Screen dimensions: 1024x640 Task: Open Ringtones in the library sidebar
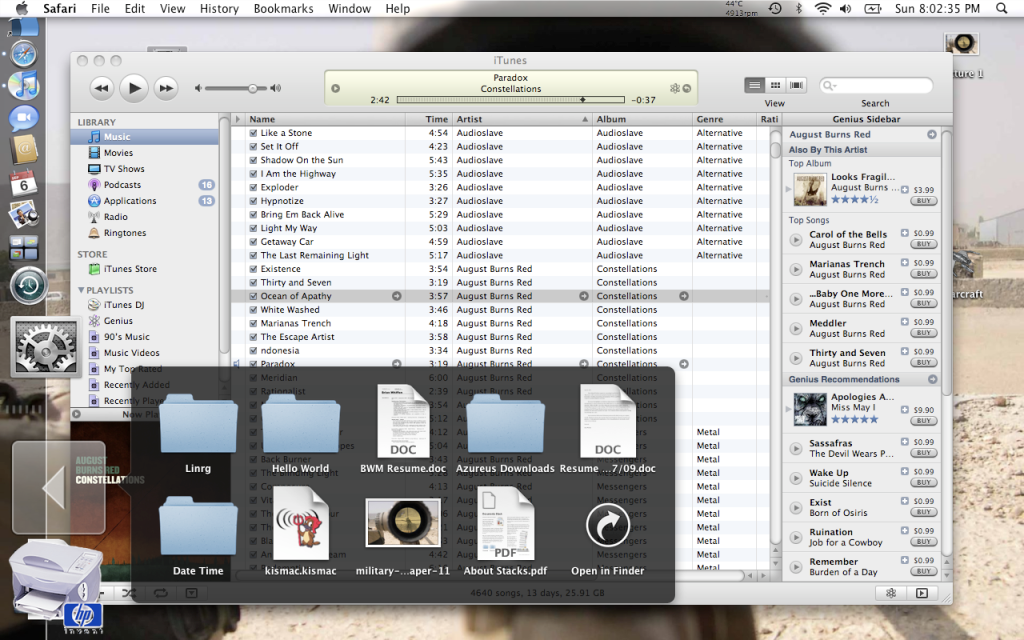coord(125,232)
